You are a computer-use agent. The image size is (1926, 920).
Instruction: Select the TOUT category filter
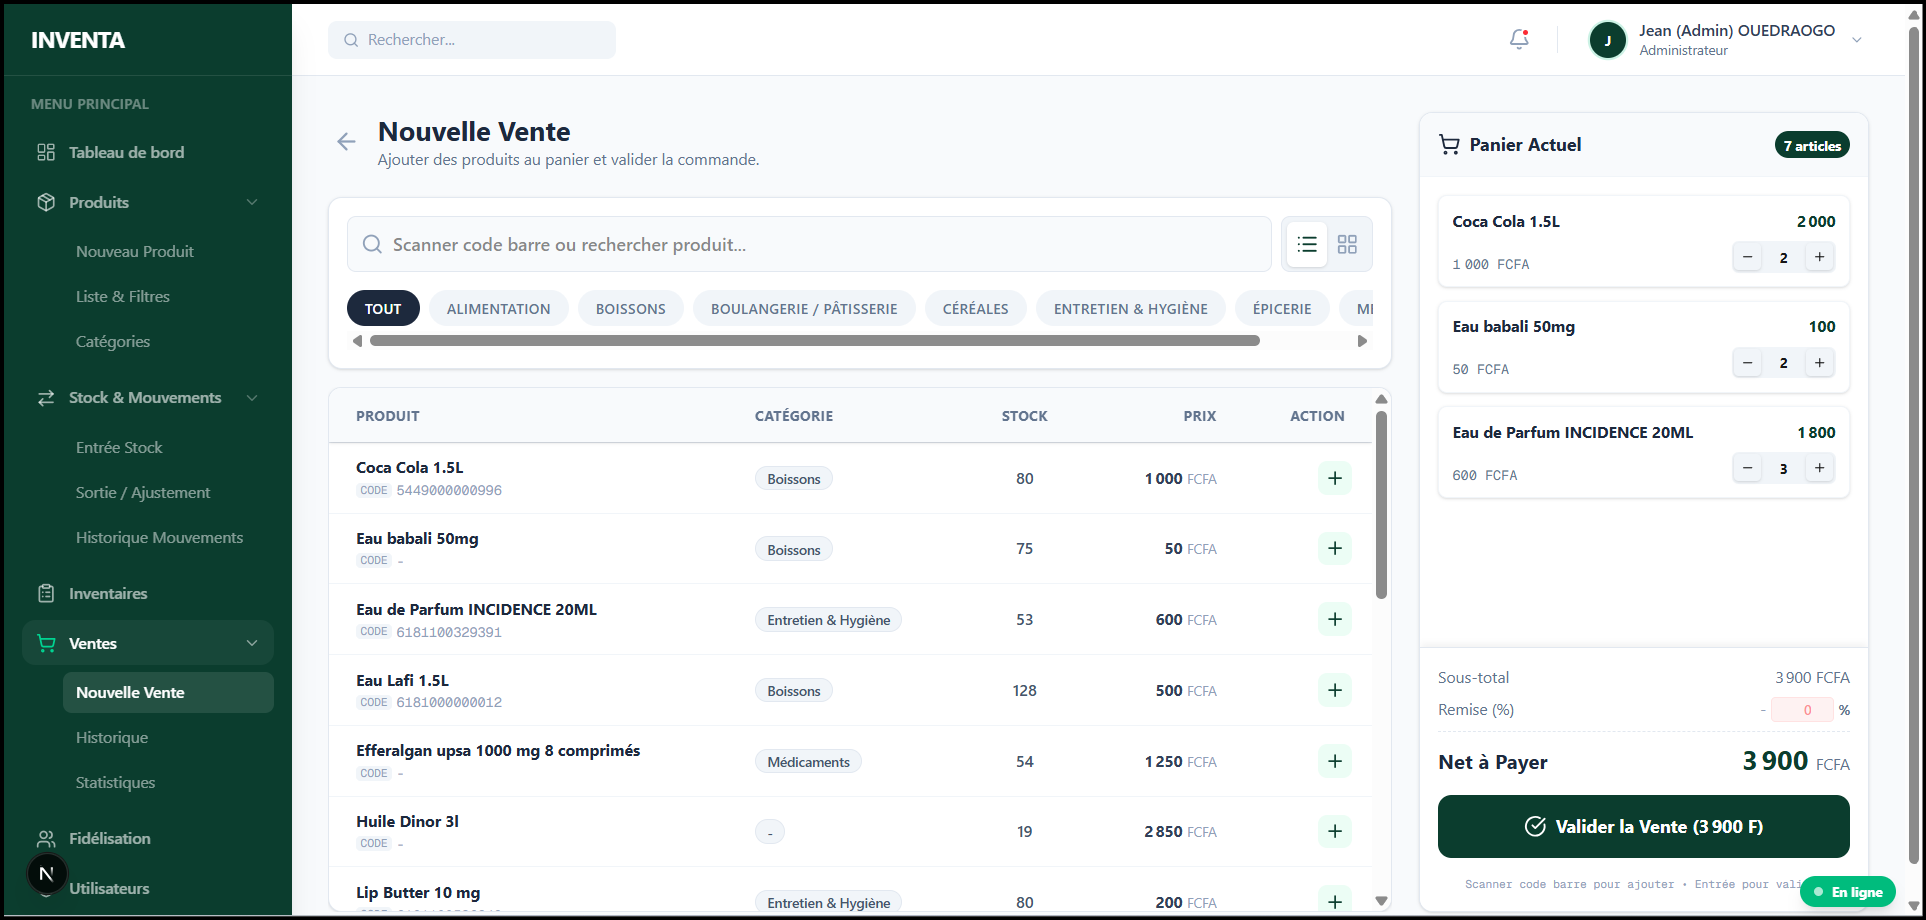(x=383, y=309)
